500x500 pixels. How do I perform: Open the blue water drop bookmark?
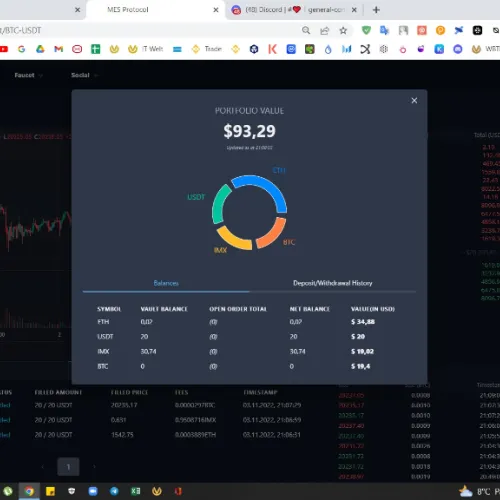point(328,49)
